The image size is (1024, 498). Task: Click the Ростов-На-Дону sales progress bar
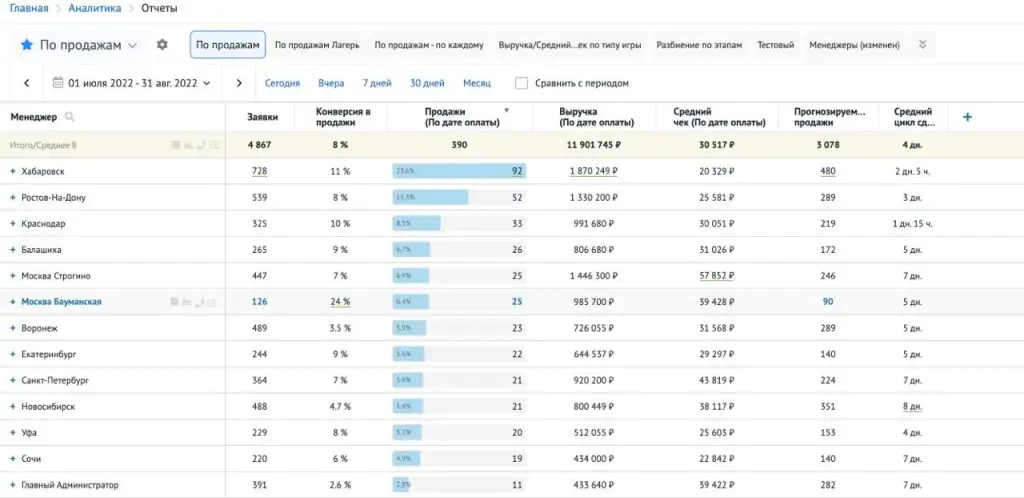tap(459, 197)
